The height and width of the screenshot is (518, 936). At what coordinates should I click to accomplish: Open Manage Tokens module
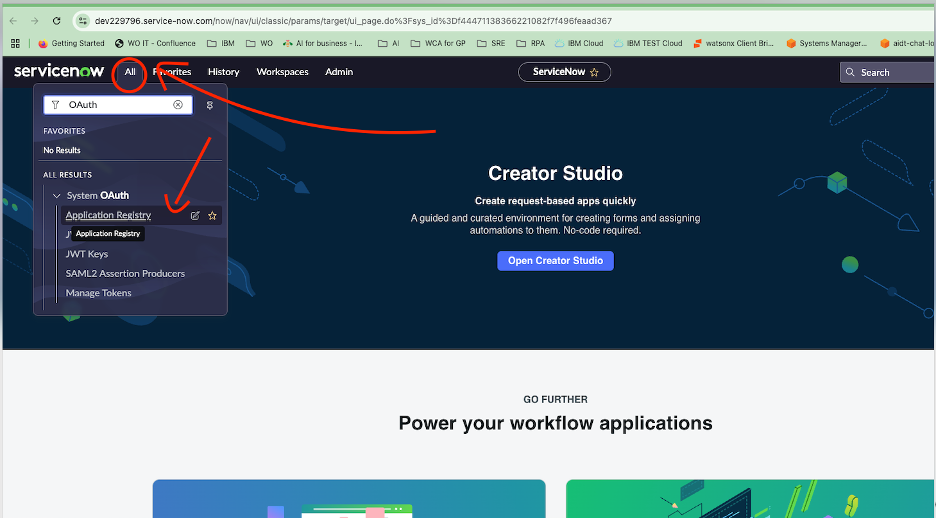click(x=98, y=293)
